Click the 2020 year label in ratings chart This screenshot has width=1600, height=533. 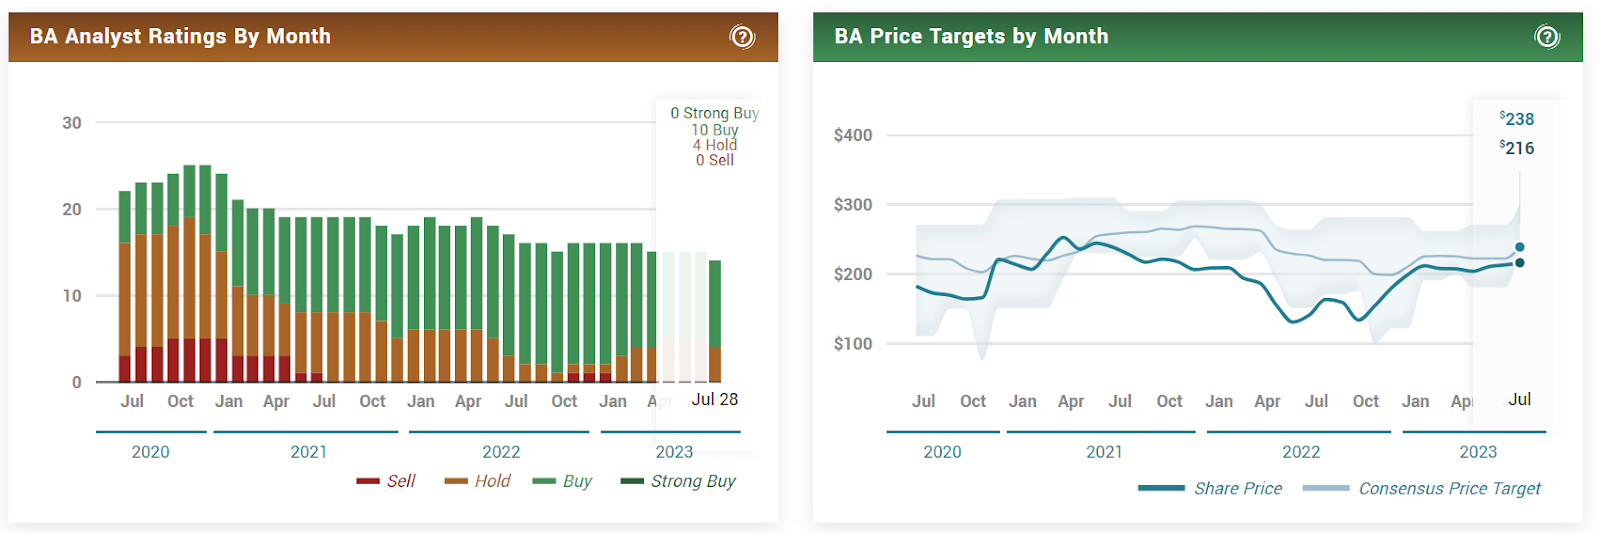[151, 452]
